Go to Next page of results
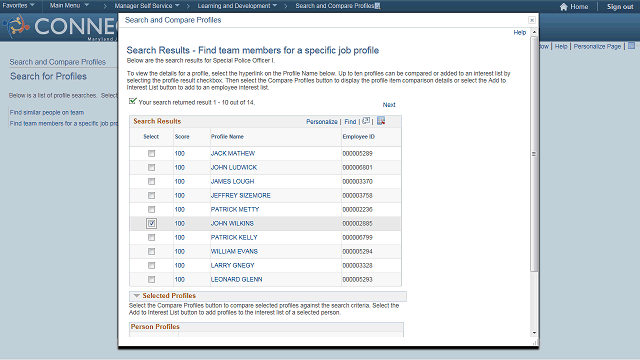This screenshot has width=640, height=360. [389, 105]
